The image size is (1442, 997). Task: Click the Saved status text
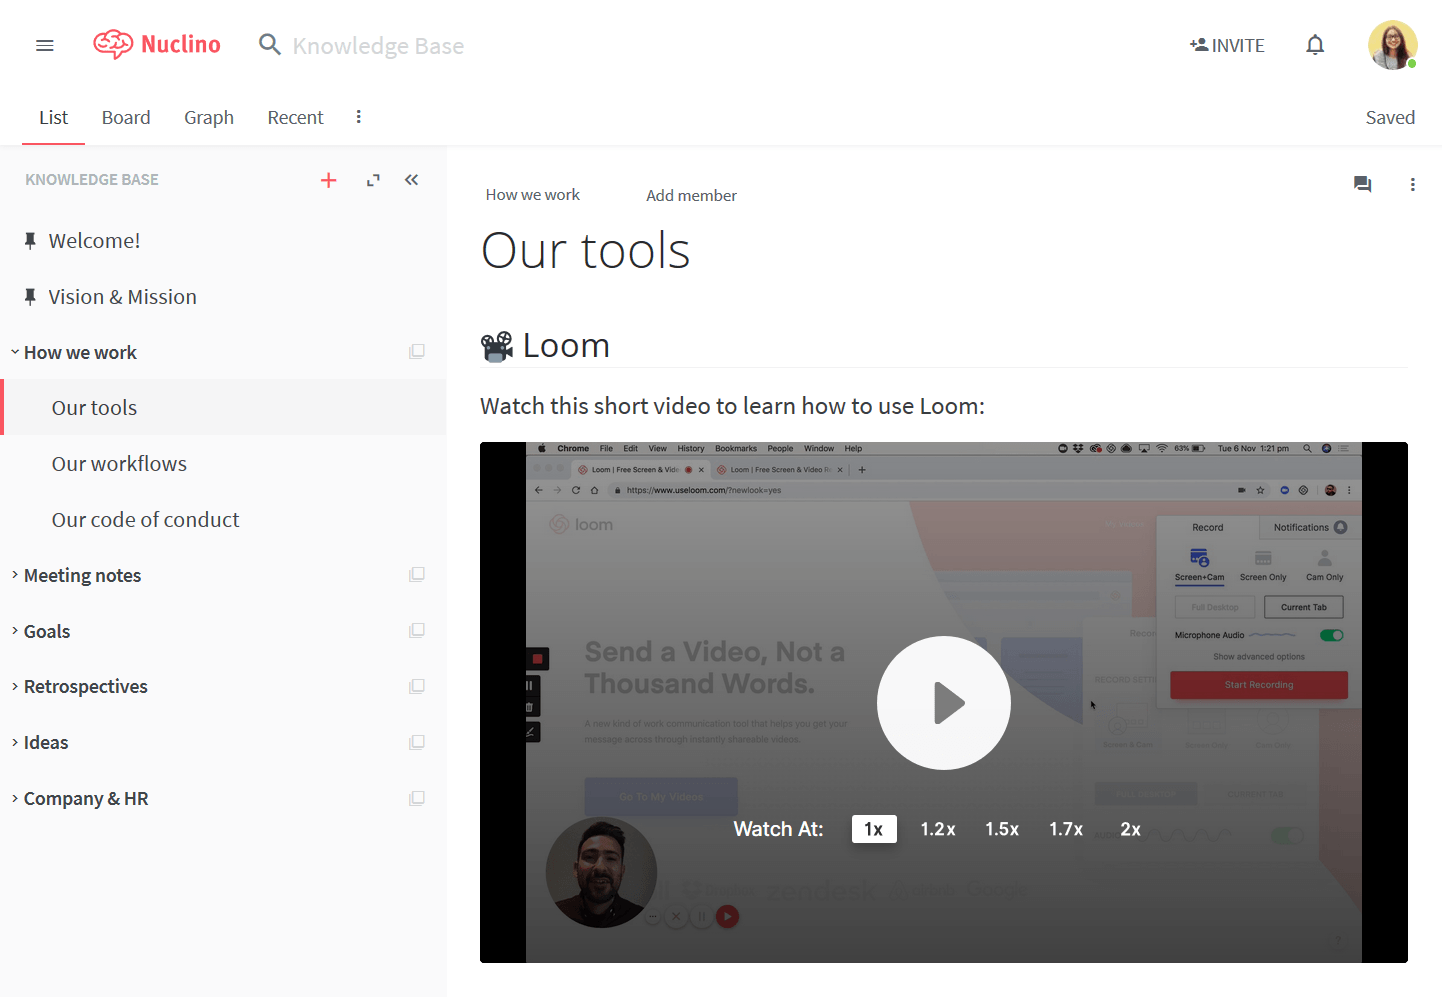pyautogui.click(x=1390, y=118)
